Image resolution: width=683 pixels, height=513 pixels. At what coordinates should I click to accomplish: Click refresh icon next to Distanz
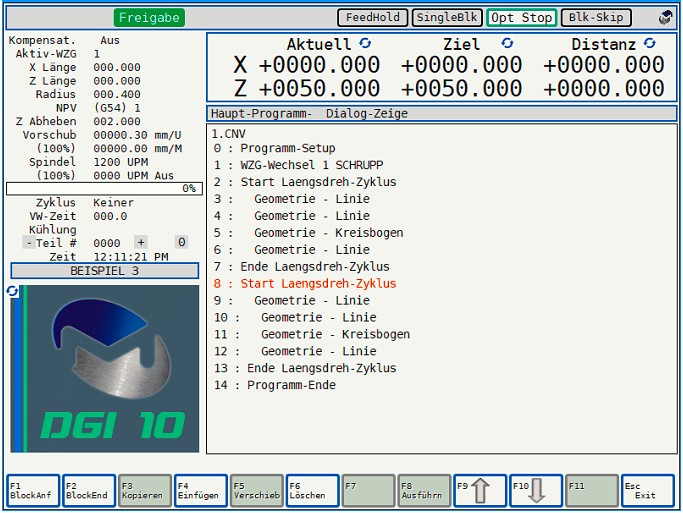click(649, 43)
